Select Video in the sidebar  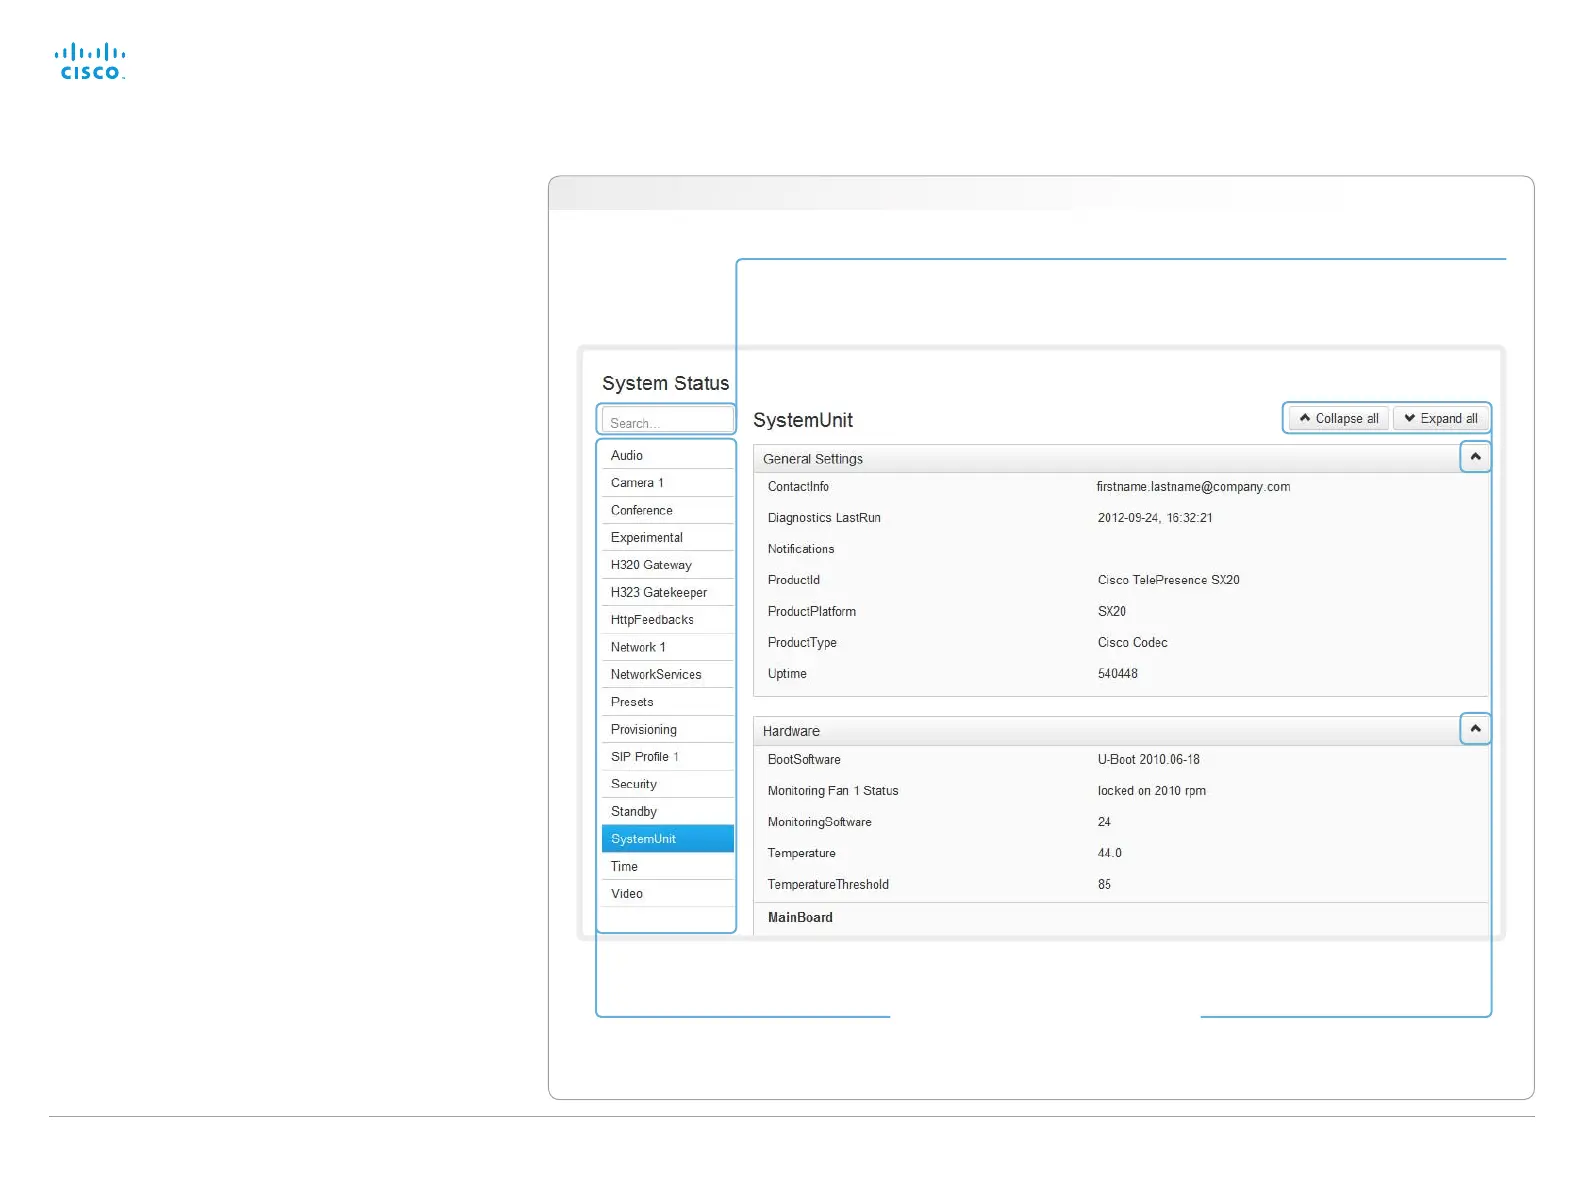[x=667, y=893]
